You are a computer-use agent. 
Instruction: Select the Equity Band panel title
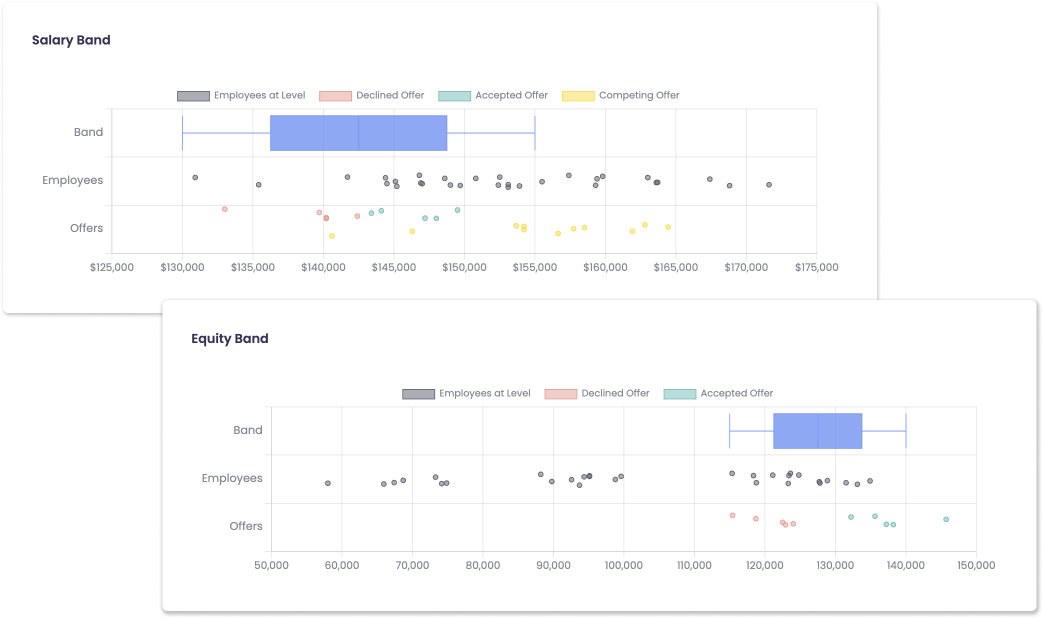click(230, 338)
